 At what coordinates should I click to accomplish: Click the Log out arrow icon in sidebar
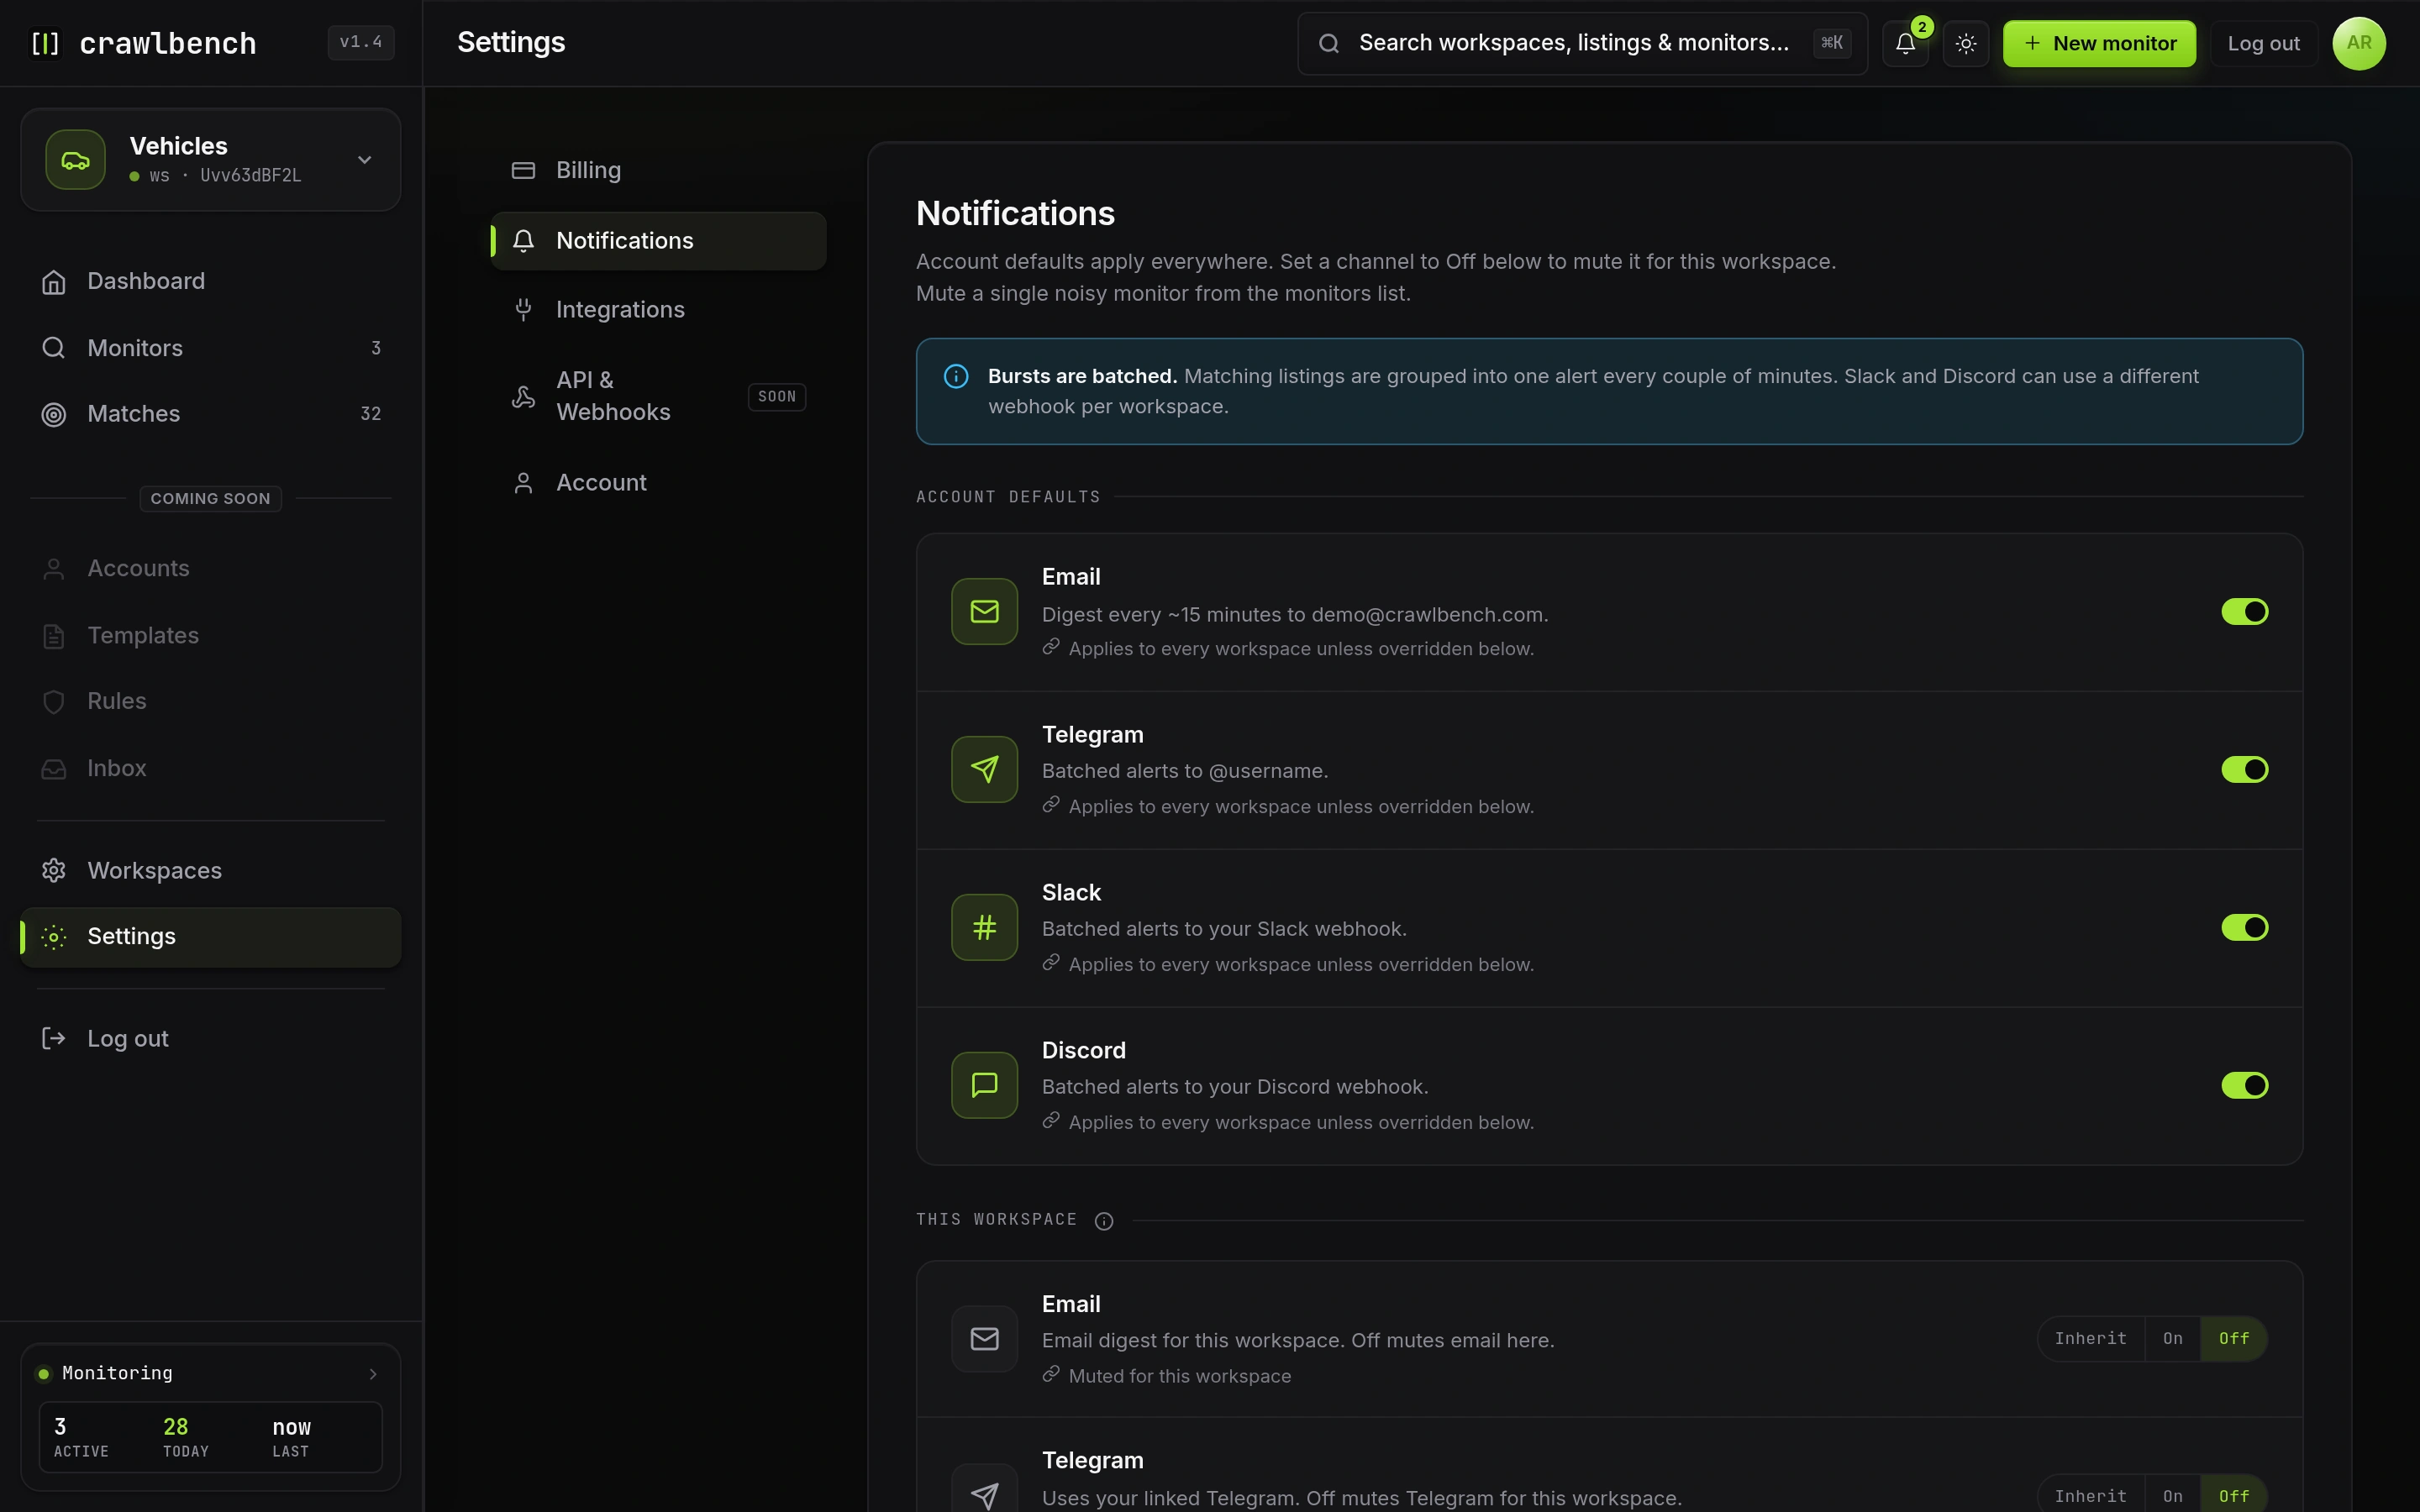point(54,1038)
